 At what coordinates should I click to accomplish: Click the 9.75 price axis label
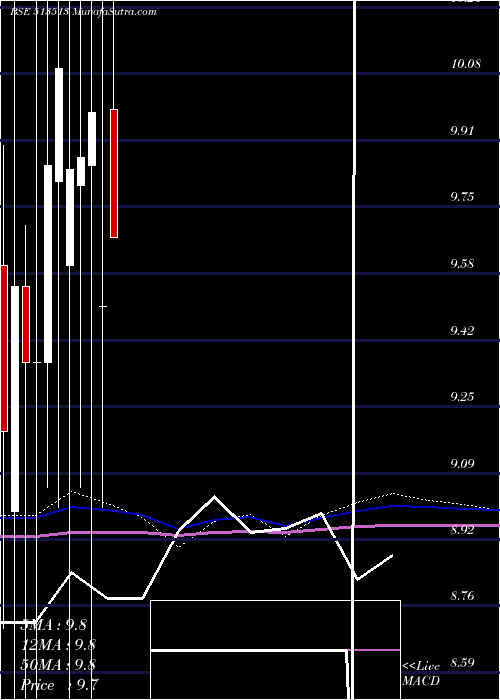point(463,197)
